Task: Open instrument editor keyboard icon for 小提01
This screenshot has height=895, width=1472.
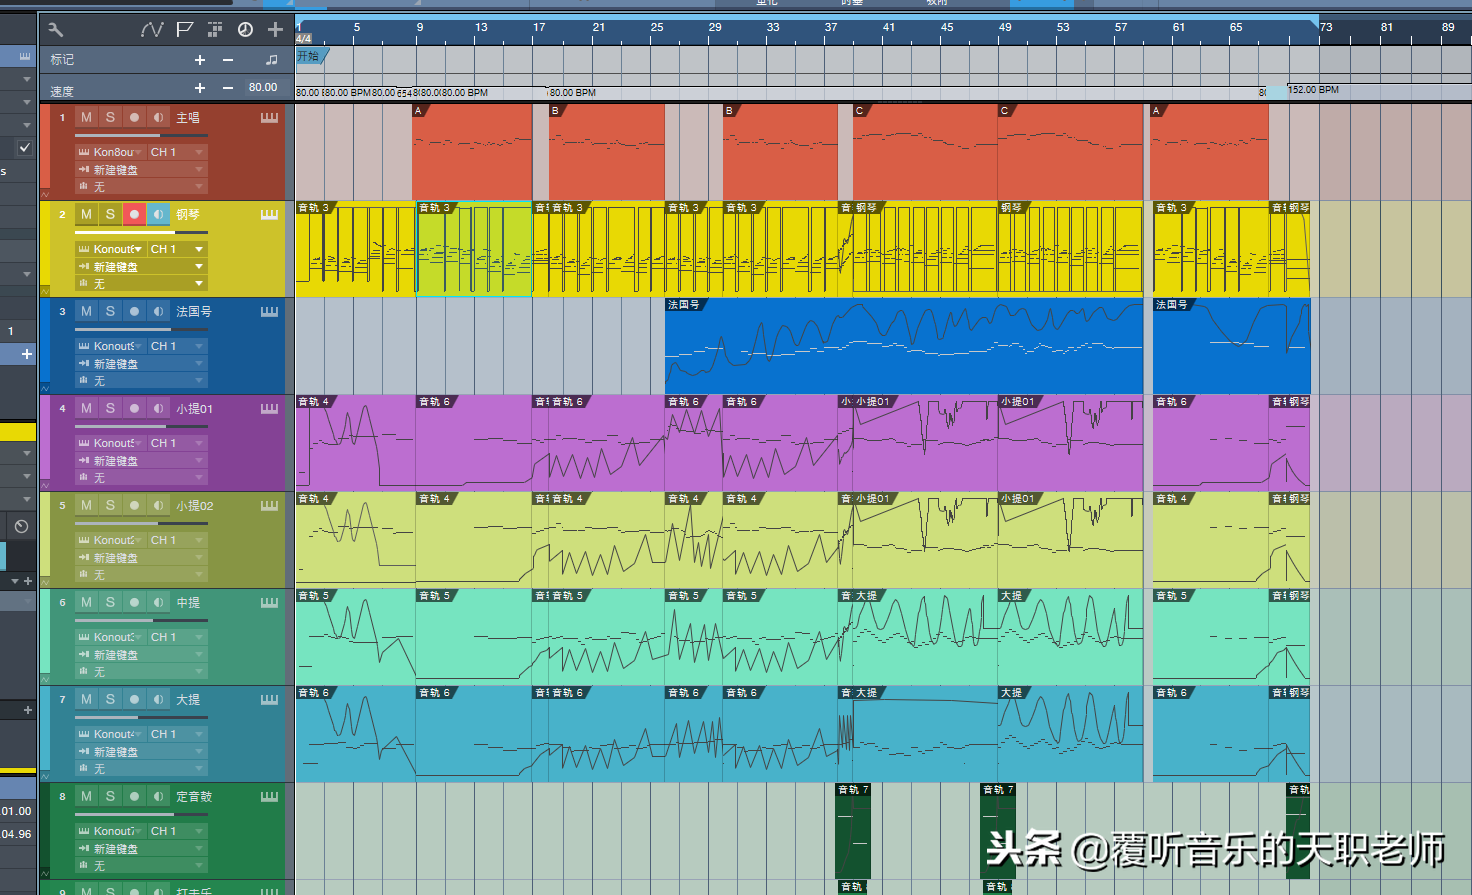Action: 269,409
